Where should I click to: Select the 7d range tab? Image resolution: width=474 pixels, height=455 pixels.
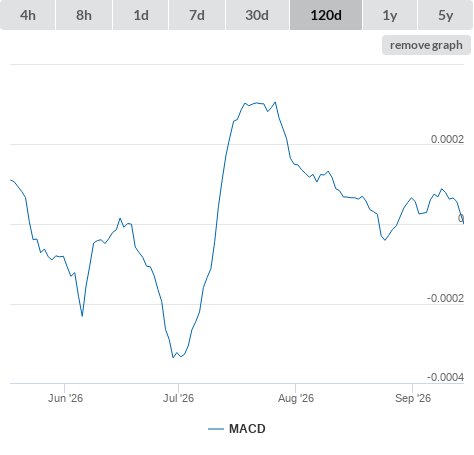pyautogui.click(x=197, y=15)
